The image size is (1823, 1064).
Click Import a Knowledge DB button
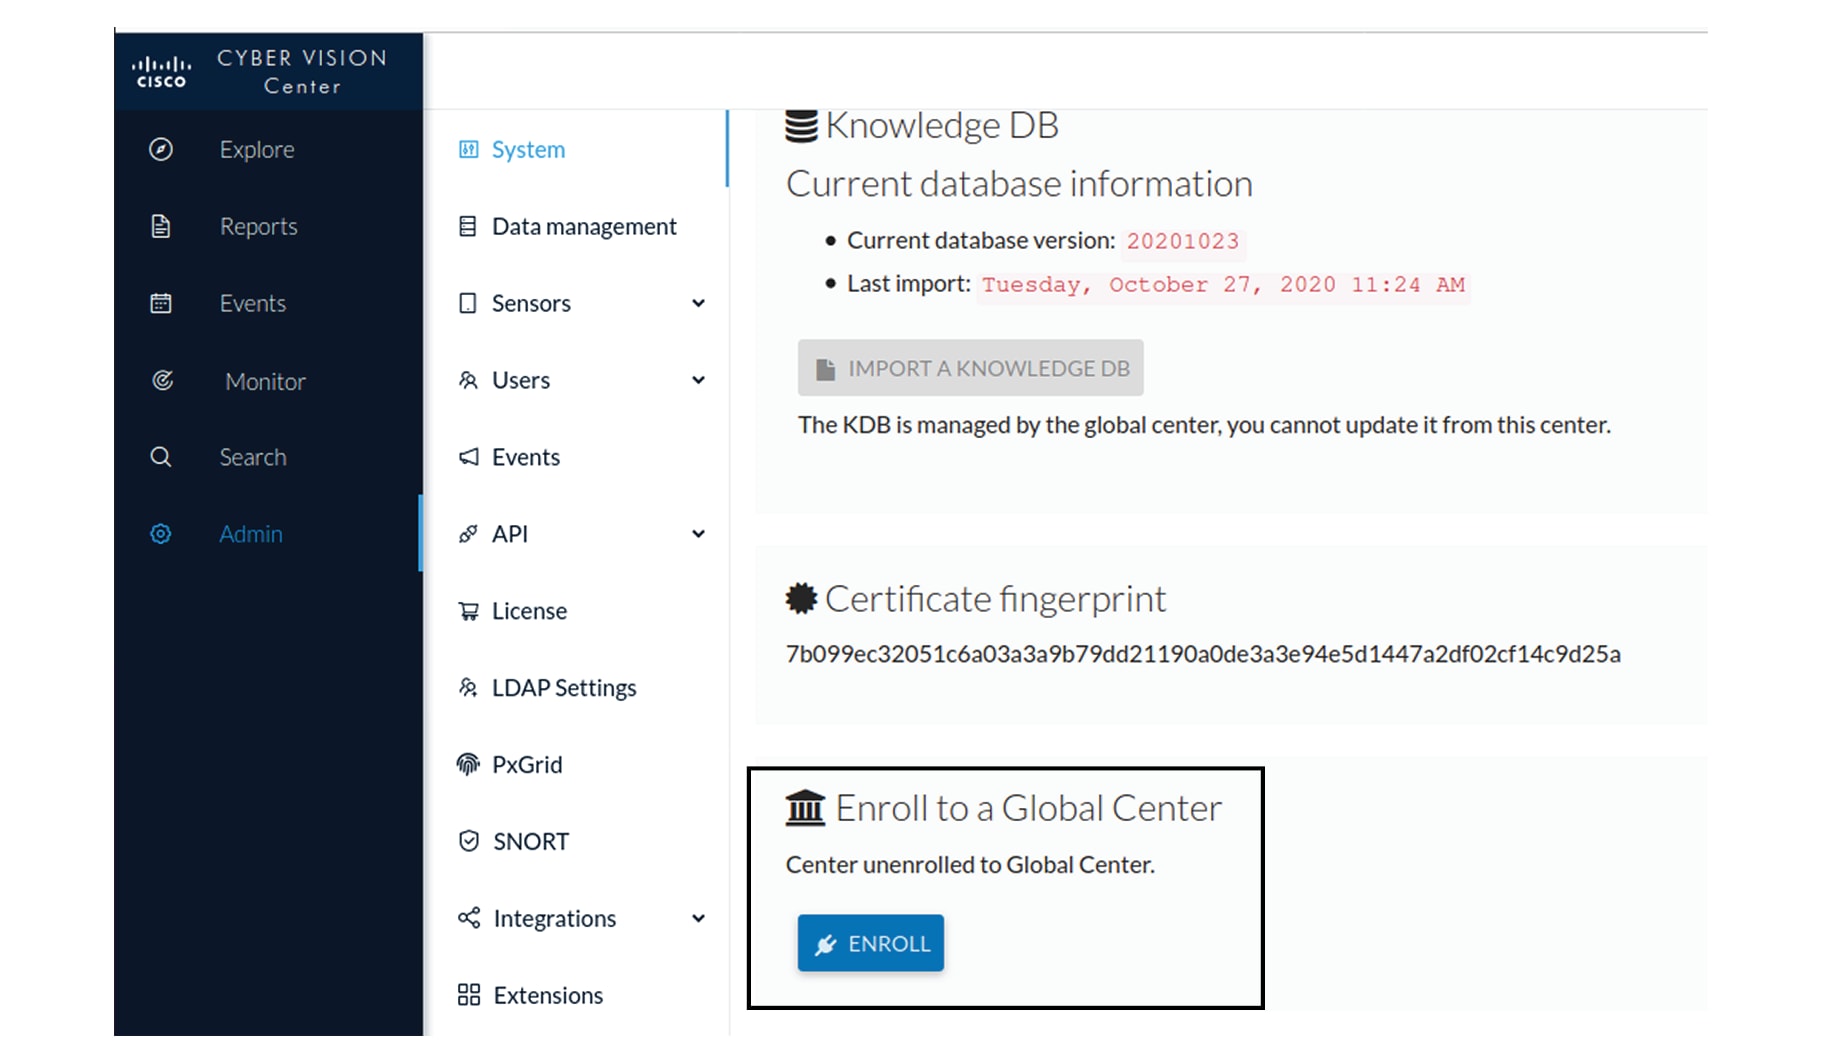[970, 368]
